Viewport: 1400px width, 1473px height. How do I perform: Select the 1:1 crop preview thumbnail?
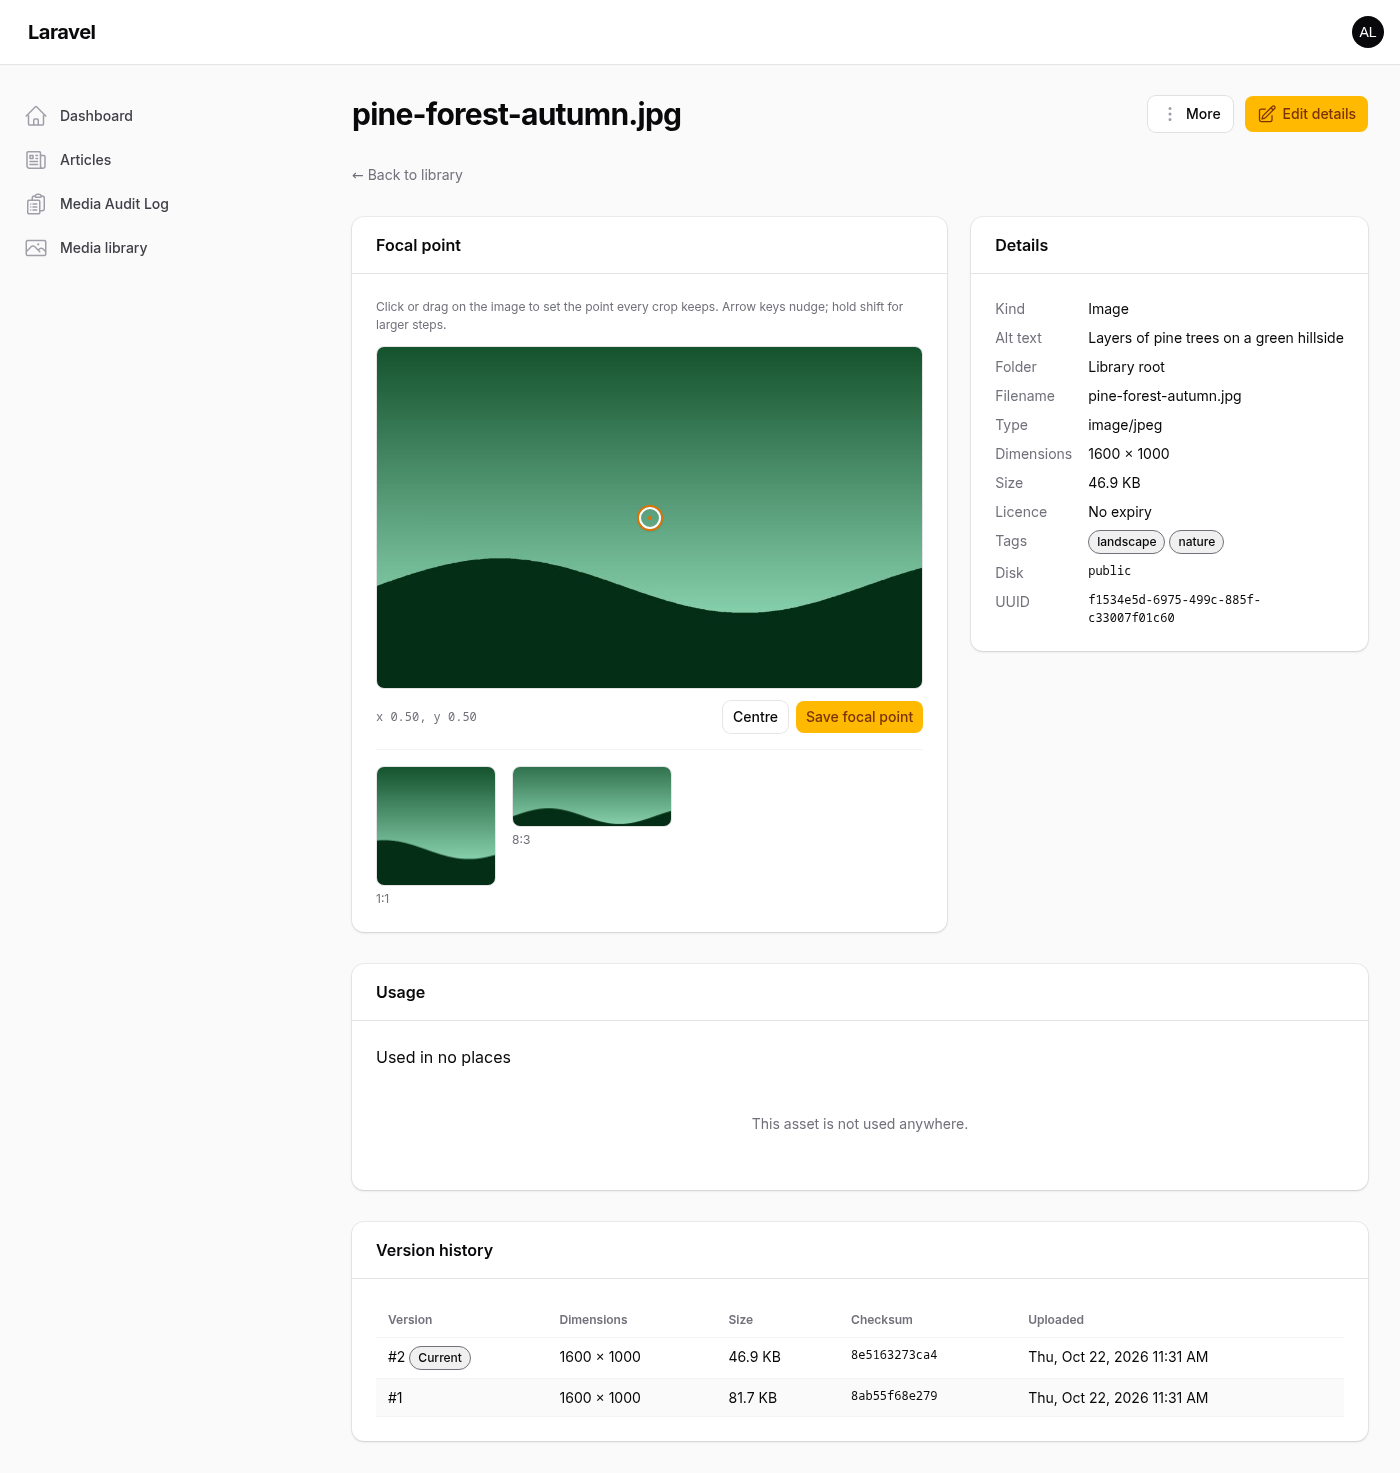click(436, 826)
